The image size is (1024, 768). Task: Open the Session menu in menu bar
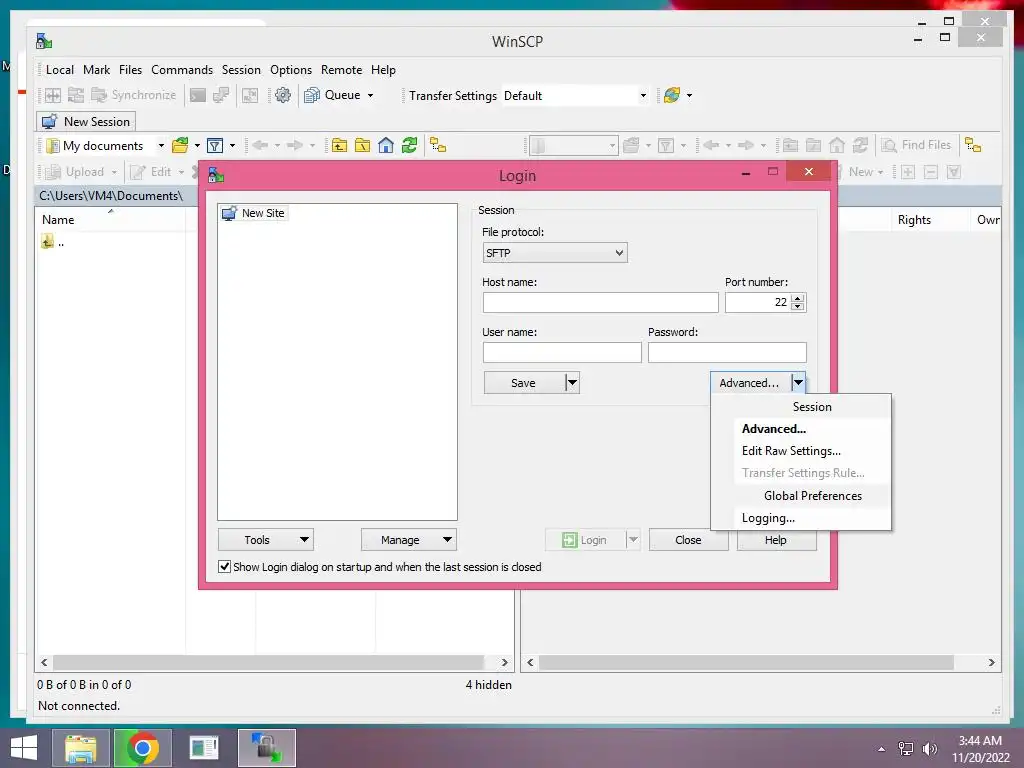pyautogui.click(x=241, y=70)
